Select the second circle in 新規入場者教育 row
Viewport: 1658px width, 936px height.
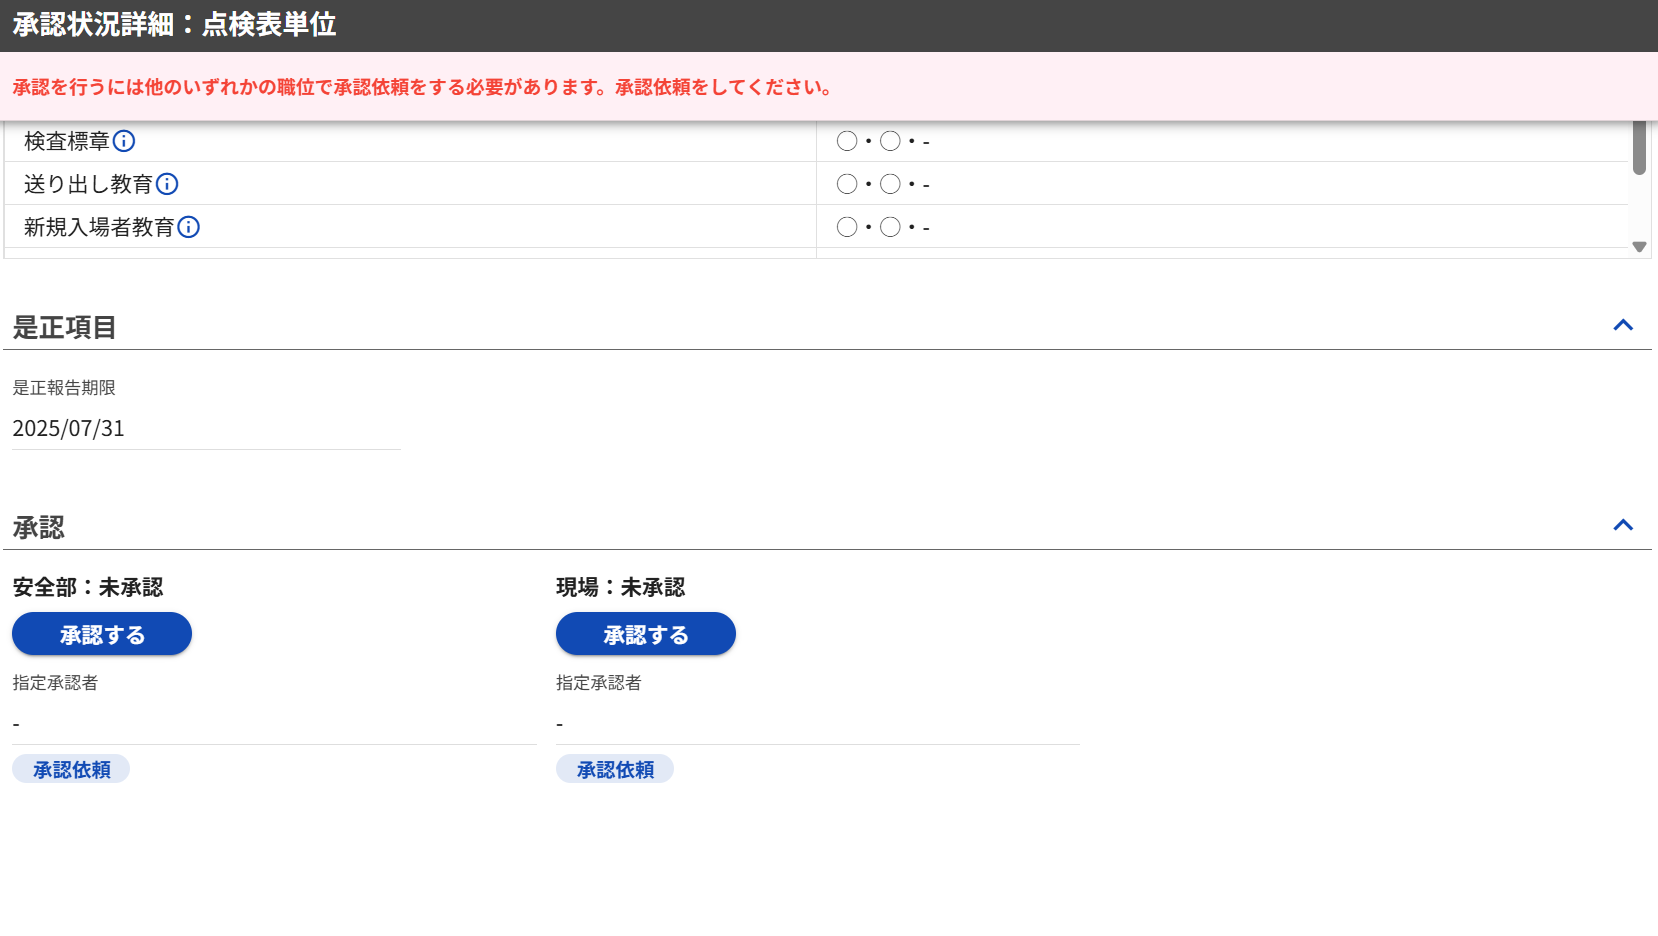[x=890, y=227]
